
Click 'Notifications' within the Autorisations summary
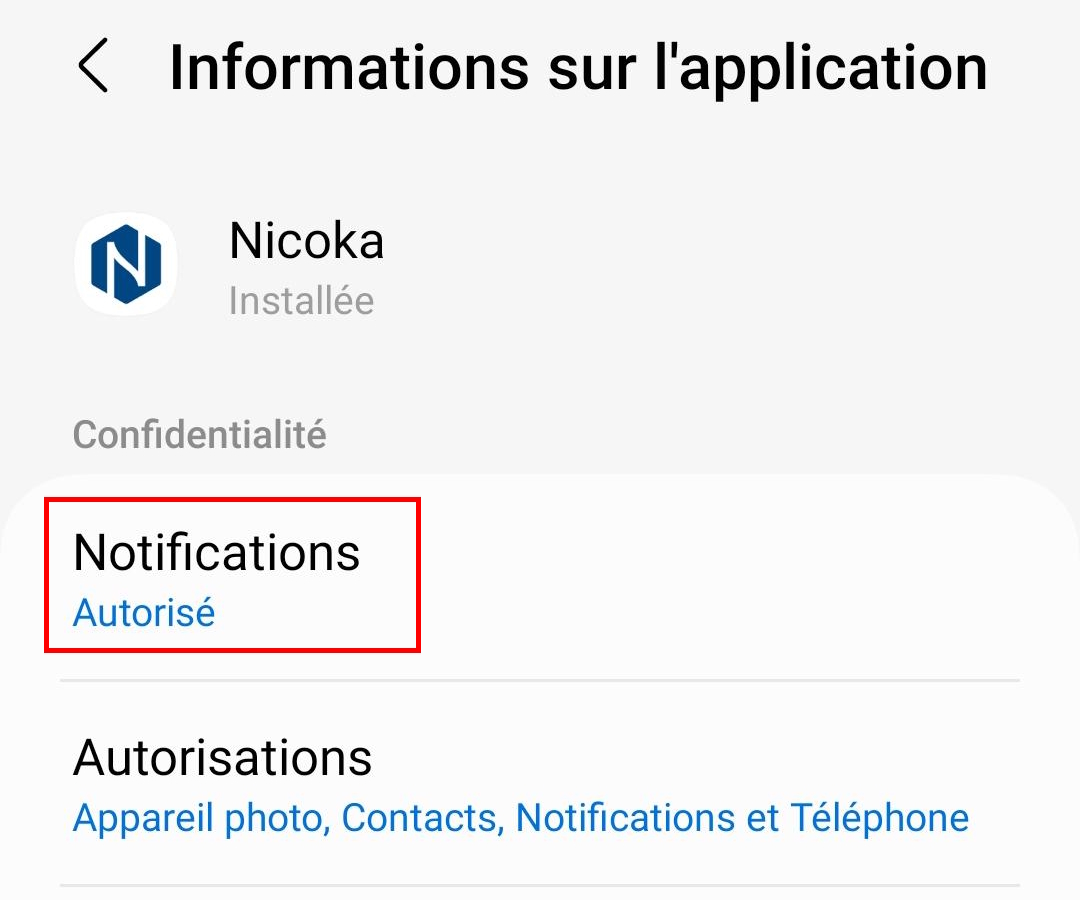(x=625, y=818)
